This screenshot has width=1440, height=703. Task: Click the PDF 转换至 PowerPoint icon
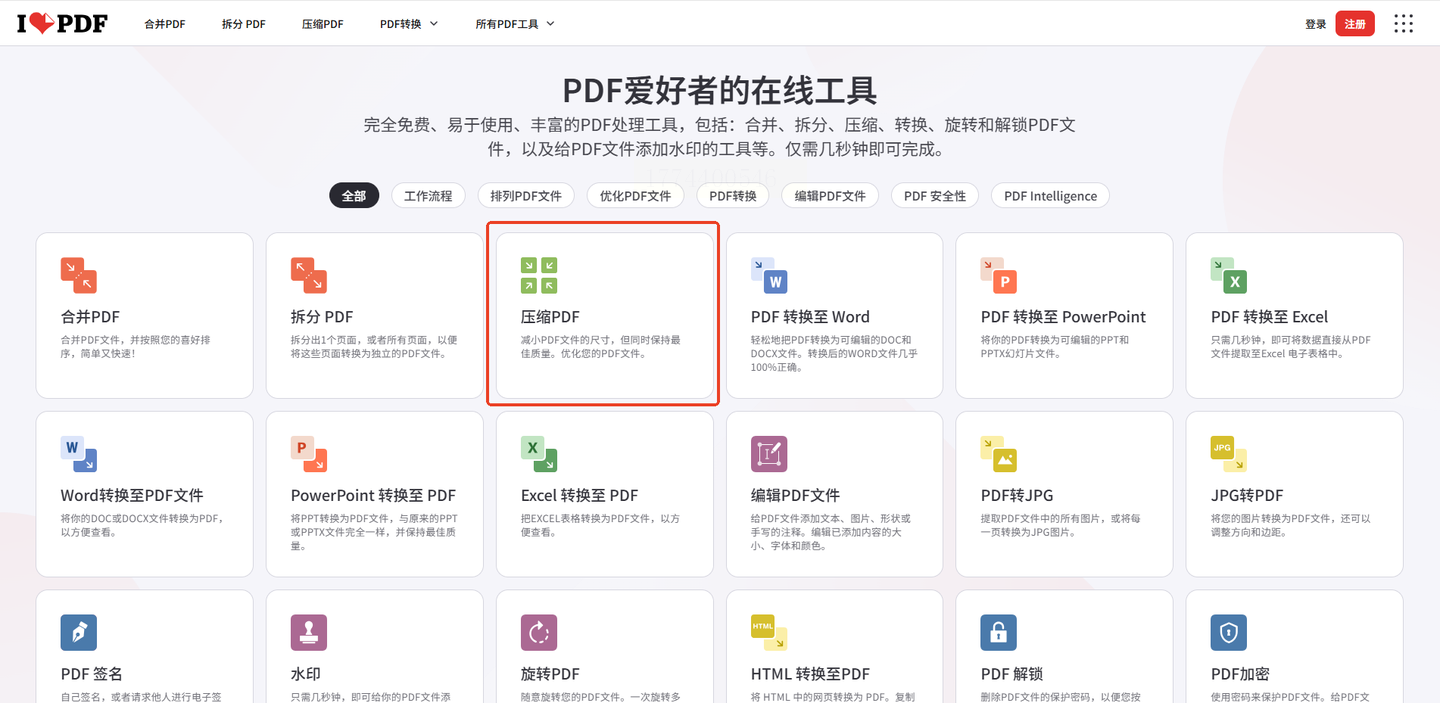click(x=999, y=275)
